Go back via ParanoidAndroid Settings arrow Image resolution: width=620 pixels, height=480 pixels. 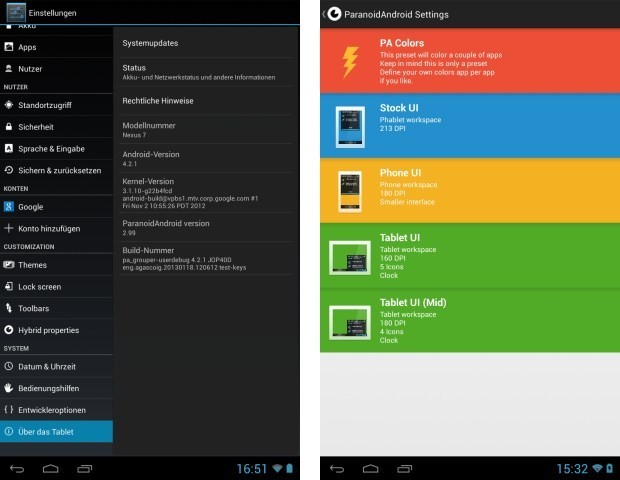(x=326, y=14)
